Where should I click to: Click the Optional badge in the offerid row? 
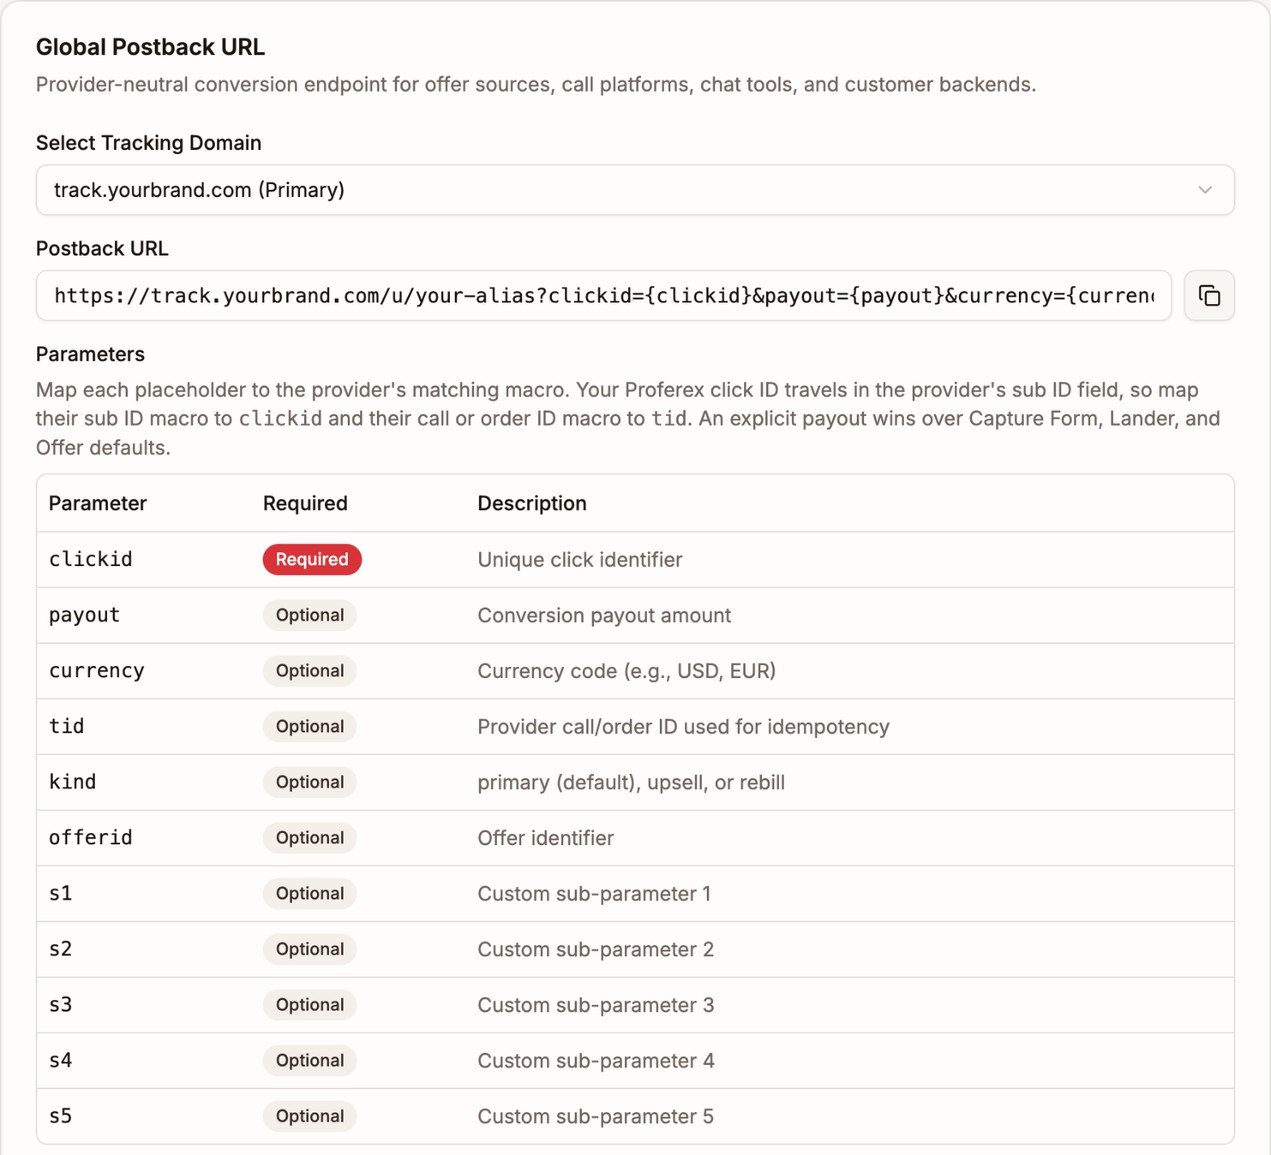tap(310, 838)
